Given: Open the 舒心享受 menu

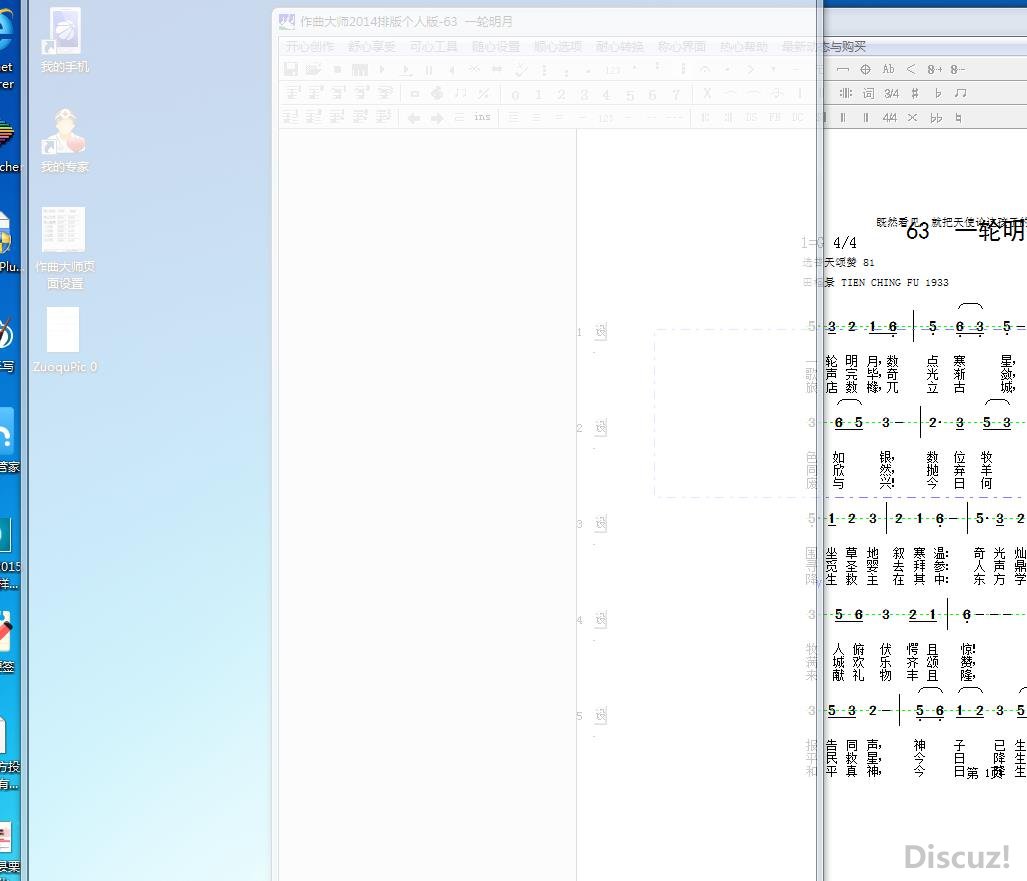Looking at the screenshot, I should 371,47.
